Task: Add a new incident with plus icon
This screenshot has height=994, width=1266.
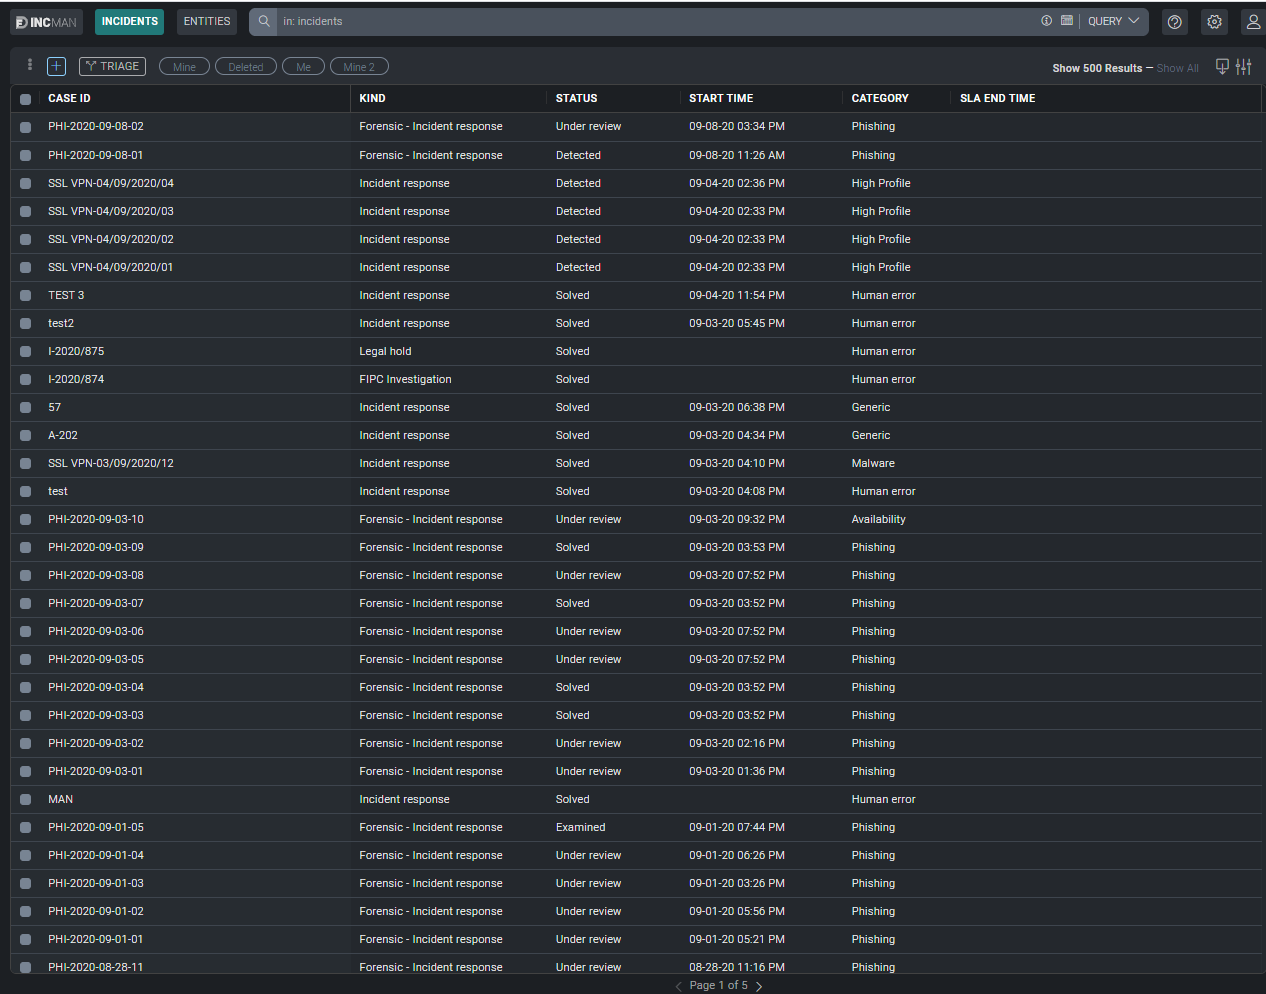Action: pyautogui.click(x=56, y=66)
